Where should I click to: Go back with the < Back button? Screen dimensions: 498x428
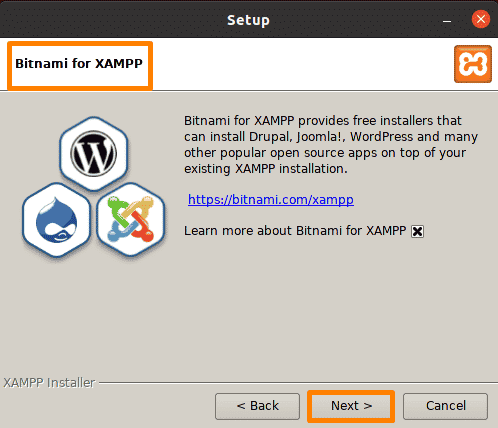click(257, 406)
